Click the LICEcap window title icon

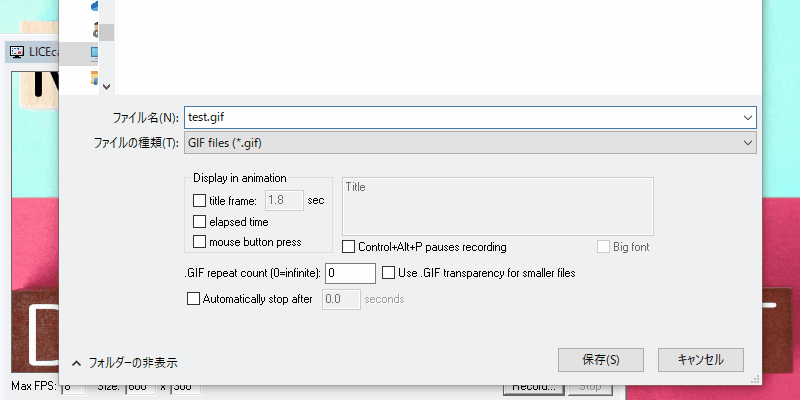click(x=17, y=52)
